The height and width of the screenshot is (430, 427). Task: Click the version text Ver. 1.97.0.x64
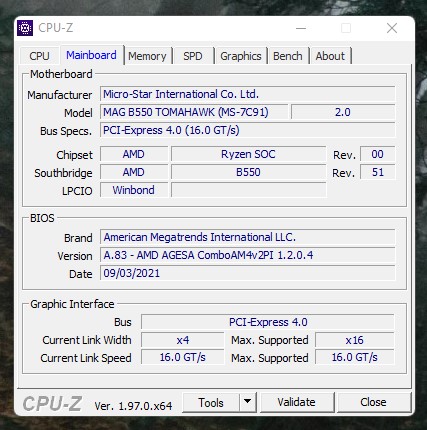pyautogui.click(x=133, y=406)
